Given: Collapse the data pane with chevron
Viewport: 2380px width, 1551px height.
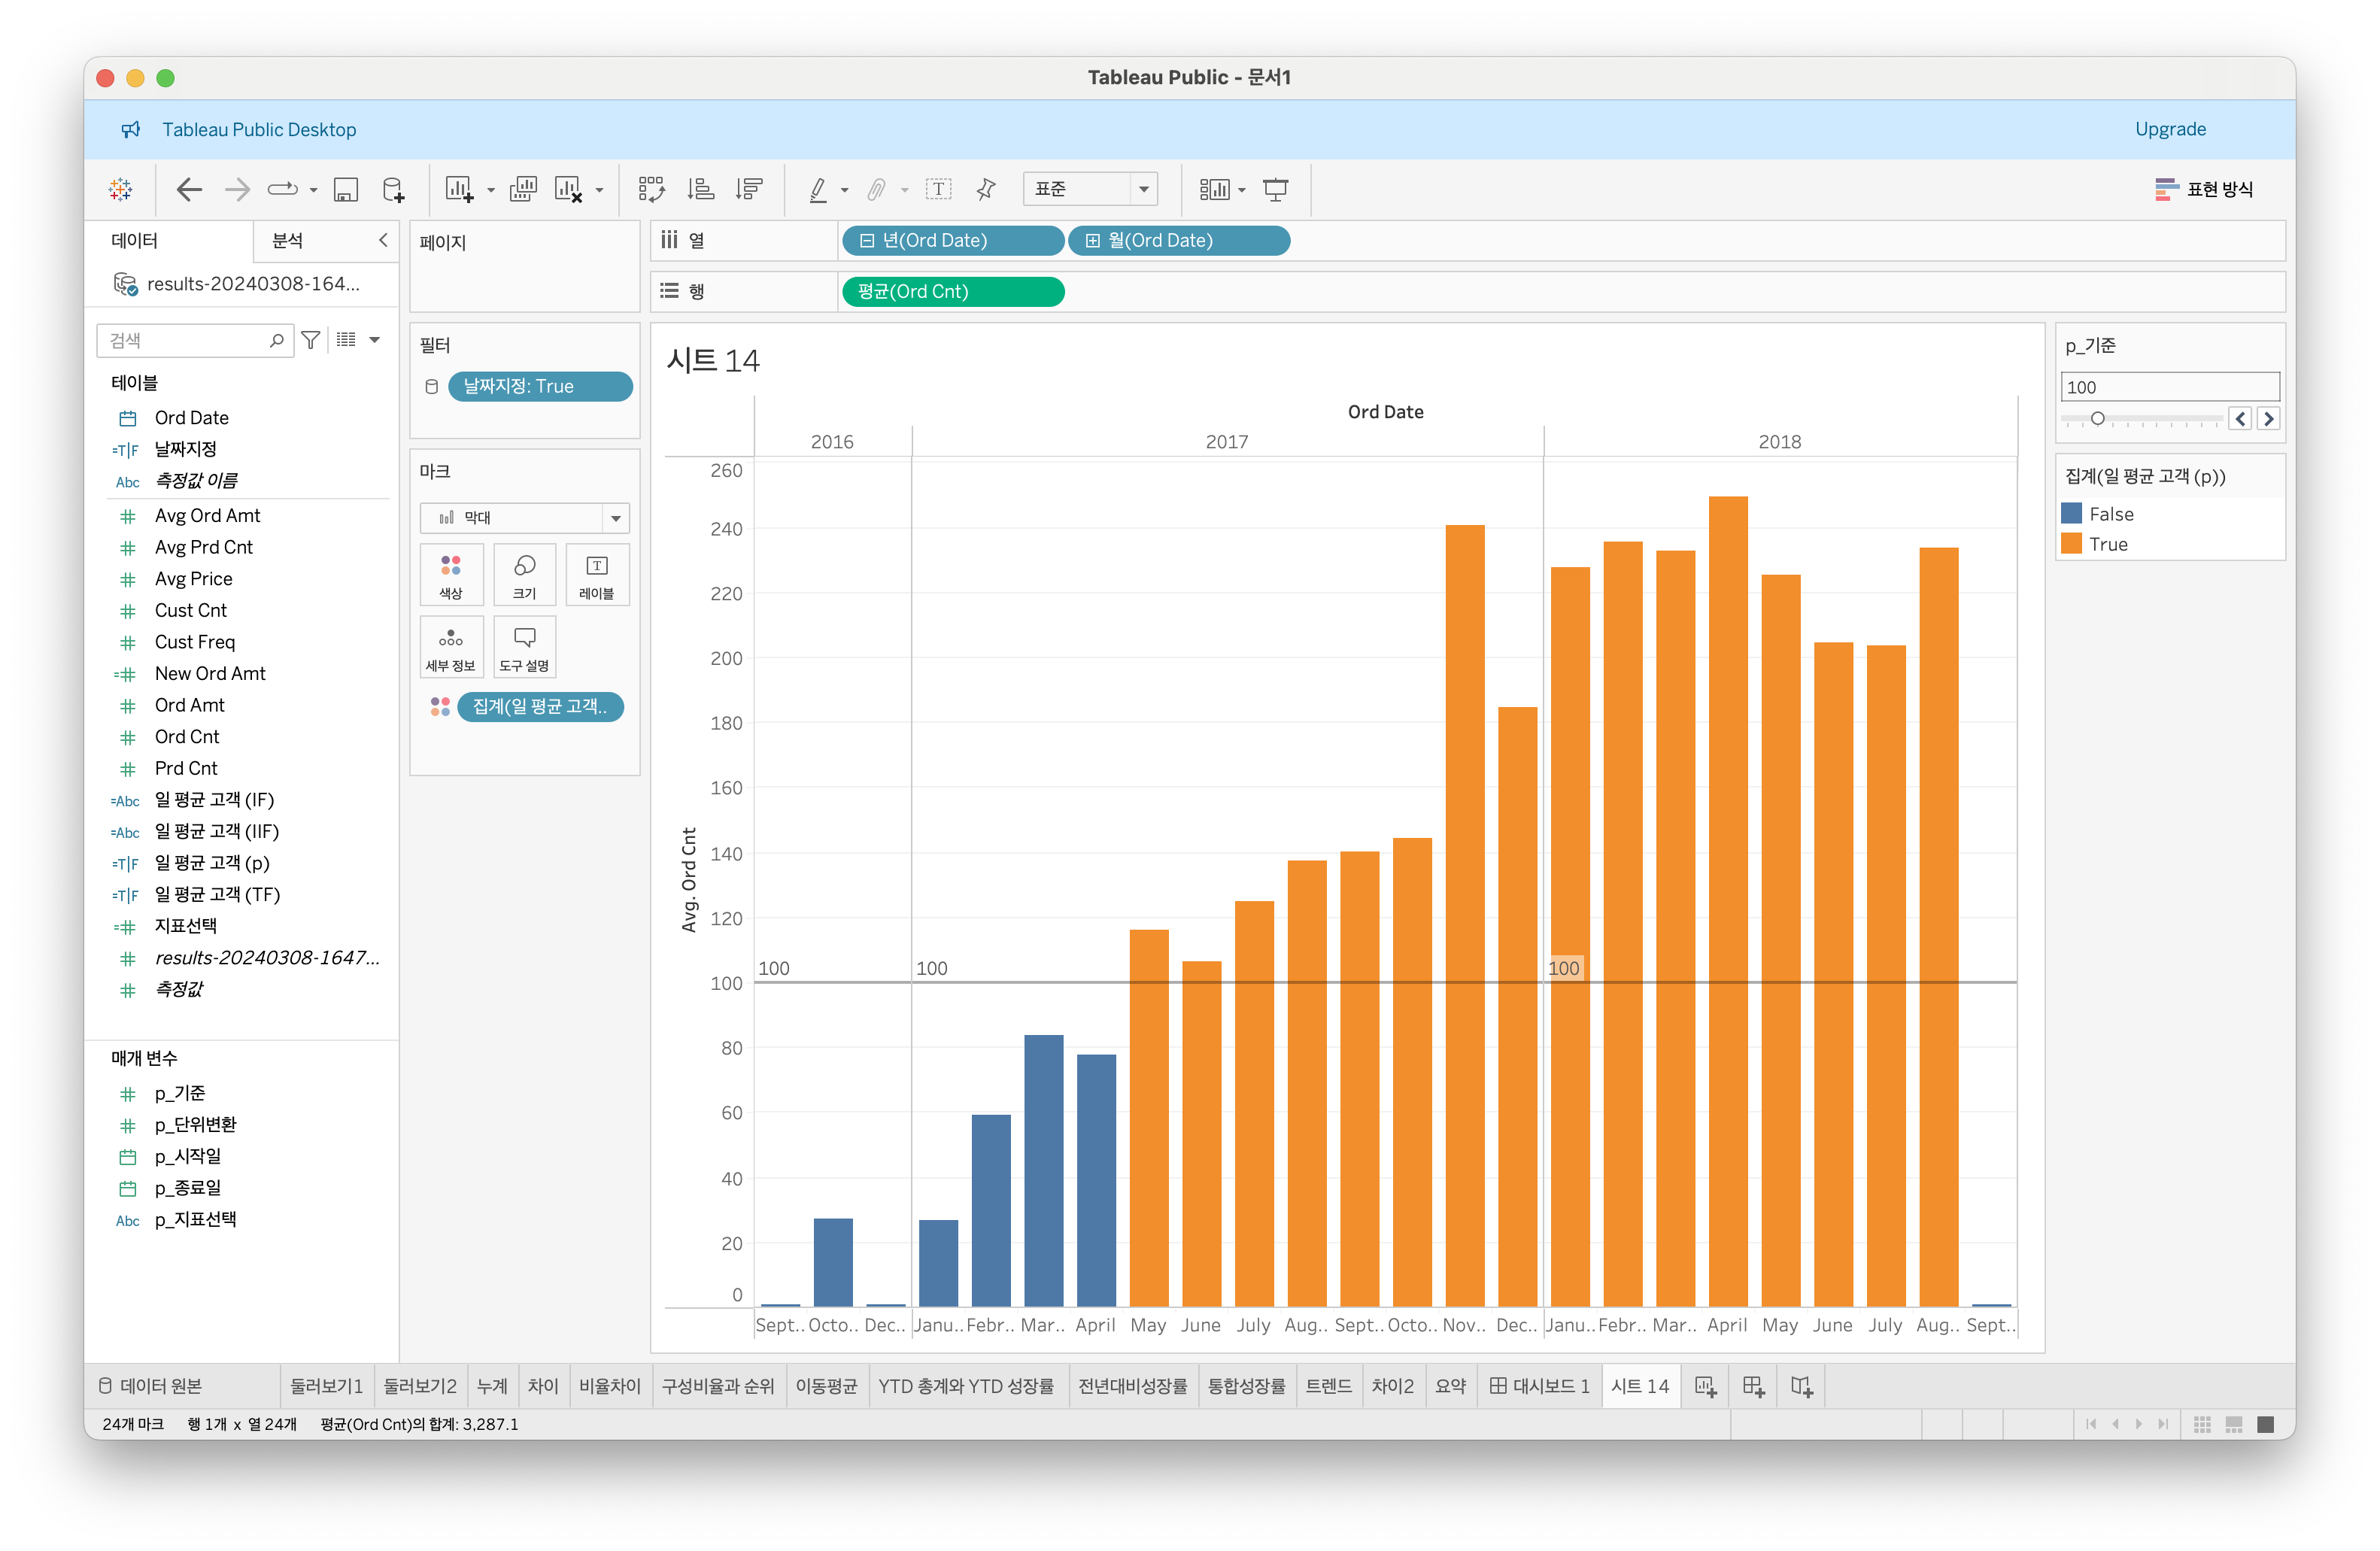Looking at the screenshot, I should click(383, 240).
